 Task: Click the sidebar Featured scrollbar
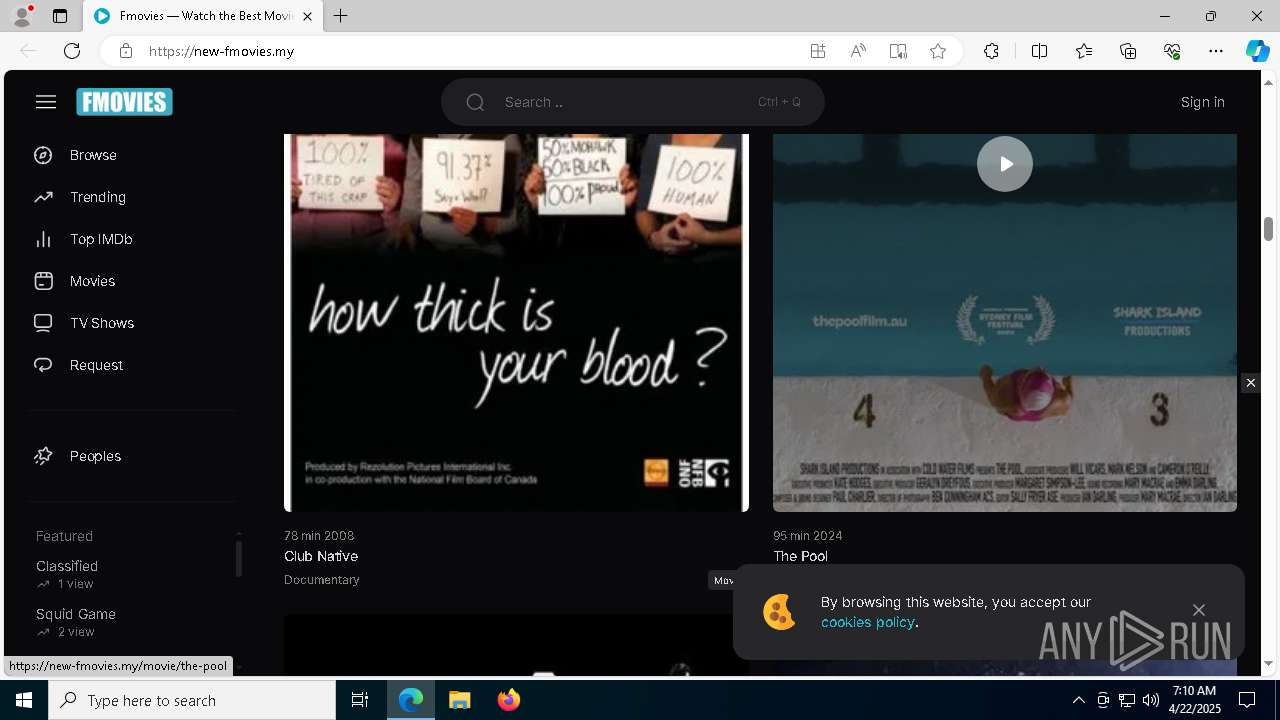(x=239, y=559)
